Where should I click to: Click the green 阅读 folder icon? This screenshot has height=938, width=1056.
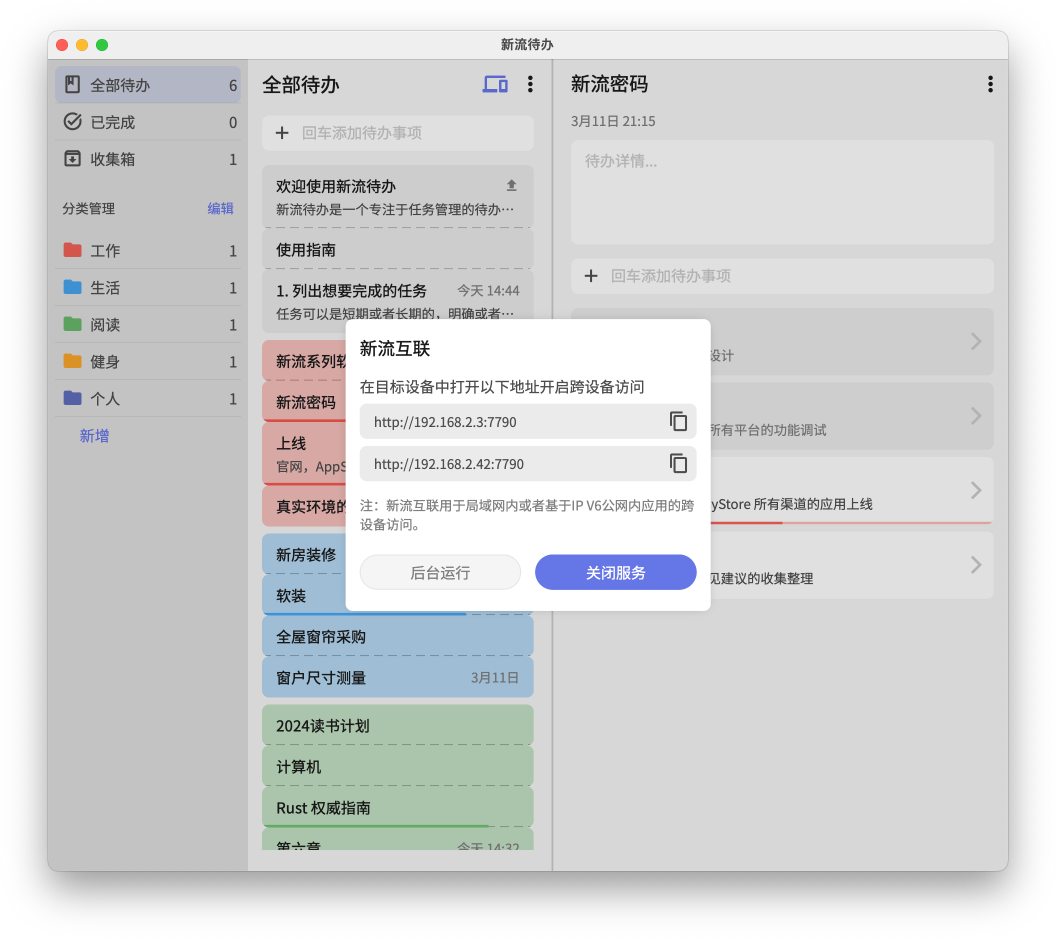(x=72, y=324)
